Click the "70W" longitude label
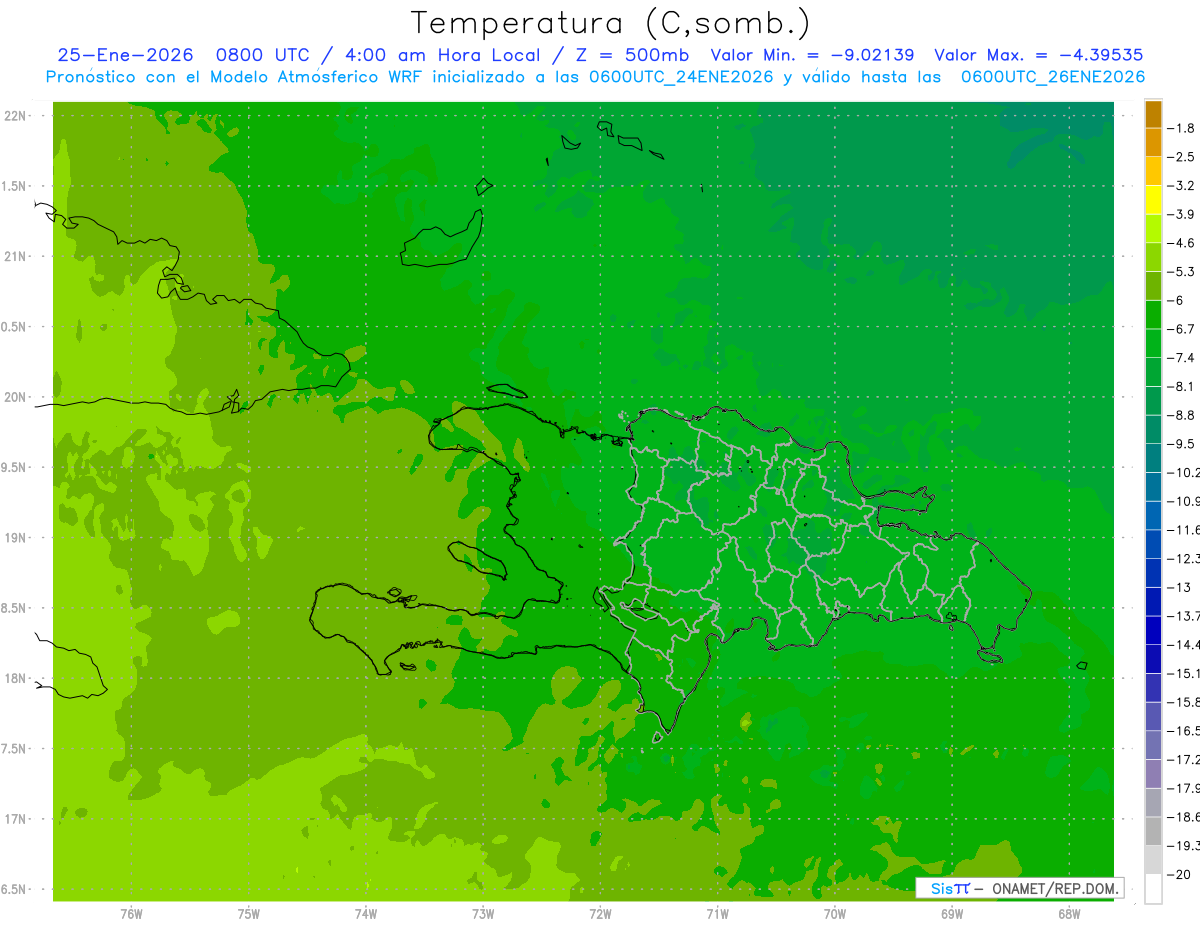Screen dimensions: 1200x927 835,914
